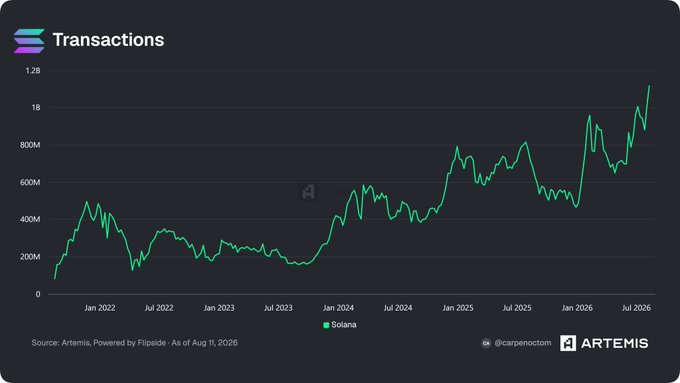Click the source attribution text line

[134, 343]
